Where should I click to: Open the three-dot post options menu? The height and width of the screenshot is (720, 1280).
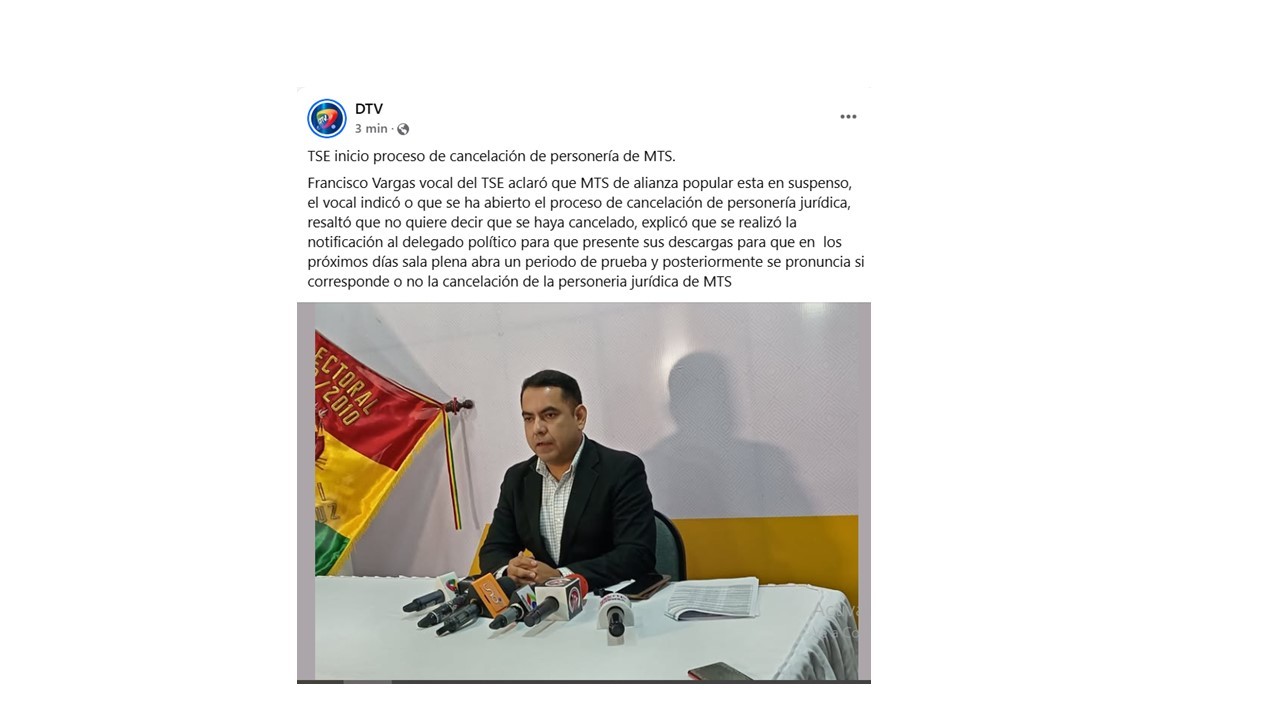tap(848, 117)
